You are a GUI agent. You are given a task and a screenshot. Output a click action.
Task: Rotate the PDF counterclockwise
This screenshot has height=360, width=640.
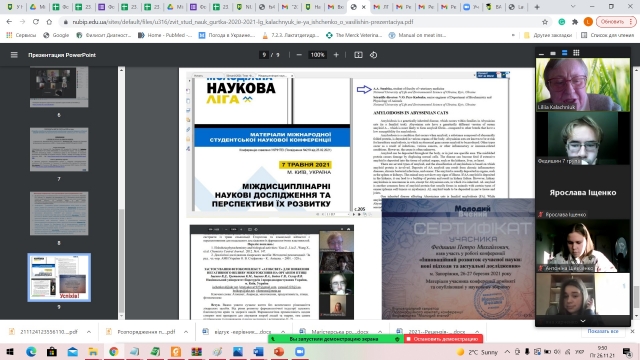[373, 55]
